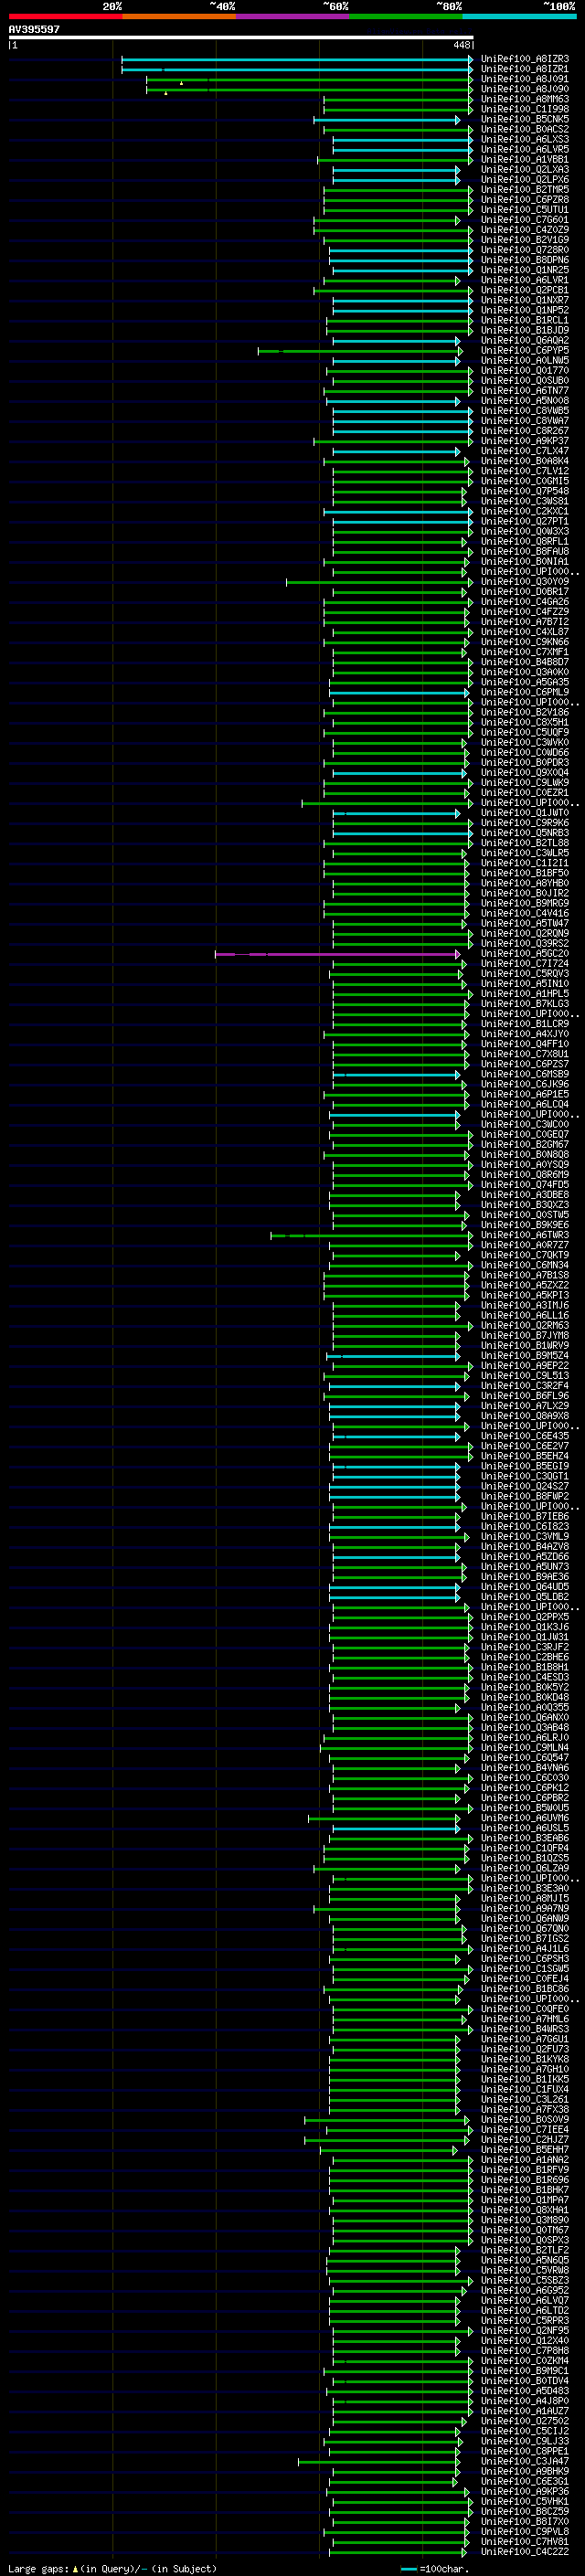
Task: Select the UniRef100_Q4FF10 label
Action: 525,1044
